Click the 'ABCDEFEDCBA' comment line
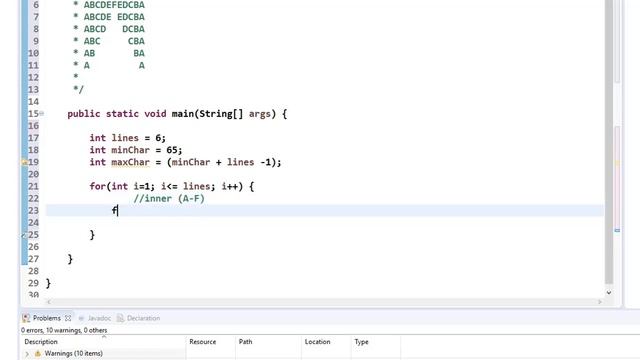This screenshot has height=360, width=640. (114, 5)
